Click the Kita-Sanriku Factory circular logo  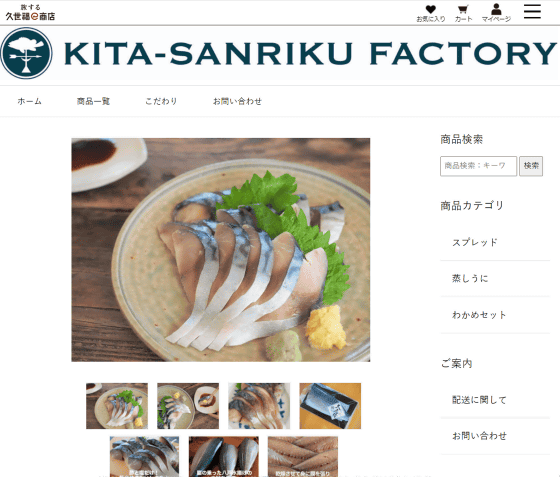coord(26,53)
